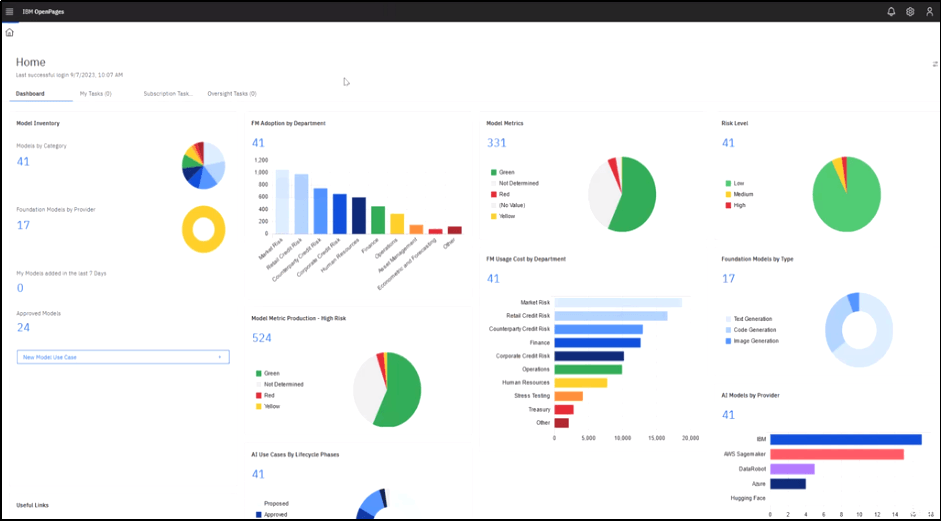Open Foundation Models by Provider count 17

[23, 225]
